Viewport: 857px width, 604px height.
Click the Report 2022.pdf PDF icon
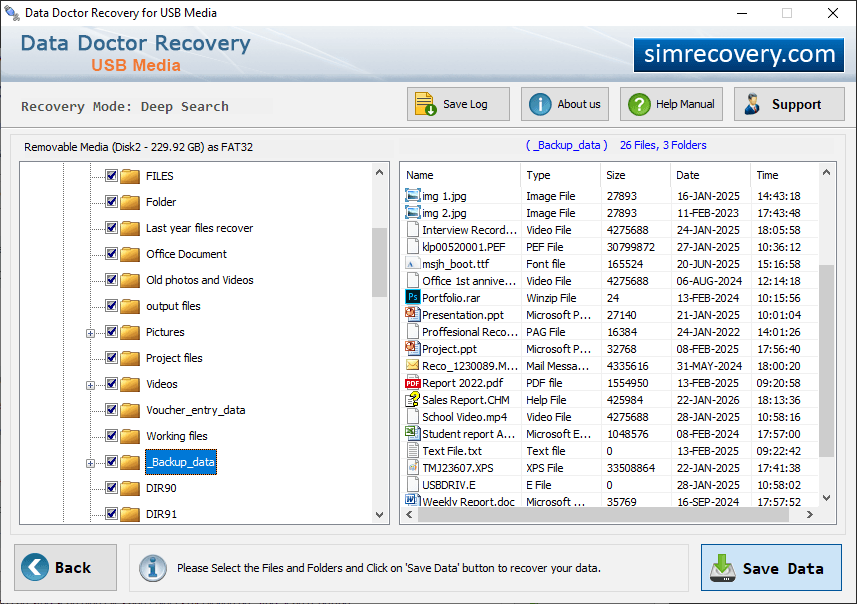[x=413, y=383]
